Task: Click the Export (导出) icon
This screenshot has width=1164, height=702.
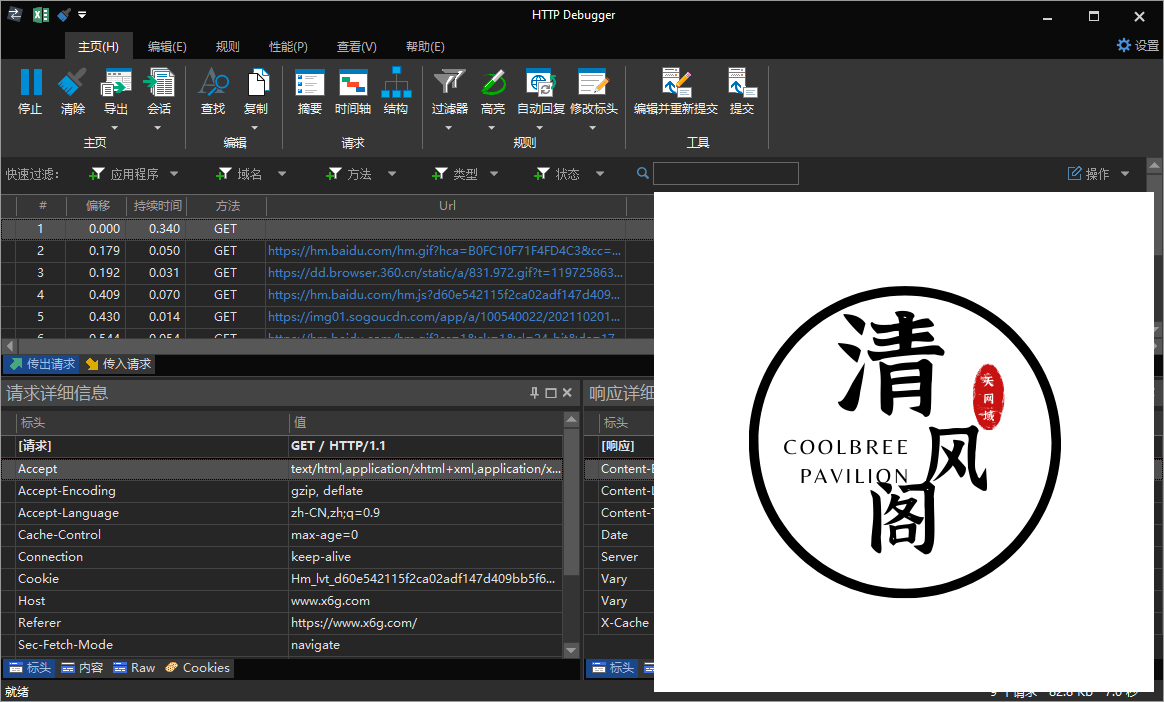Action: (x=116, y=83)
